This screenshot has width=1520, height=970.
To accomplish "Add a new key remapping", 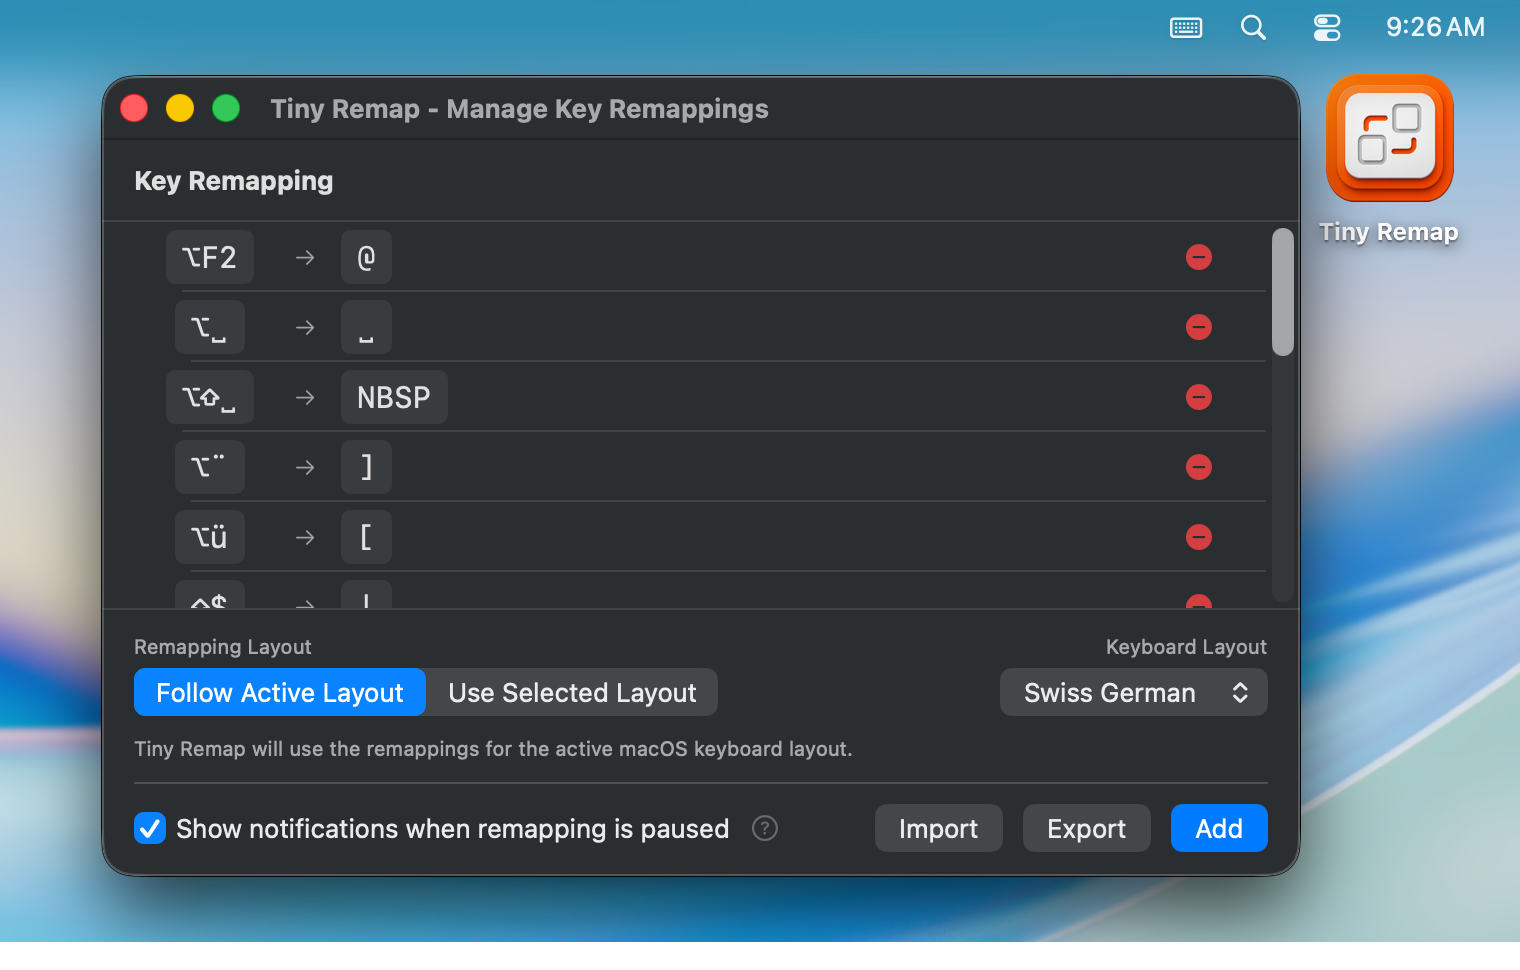I will tap(1219, 828).
